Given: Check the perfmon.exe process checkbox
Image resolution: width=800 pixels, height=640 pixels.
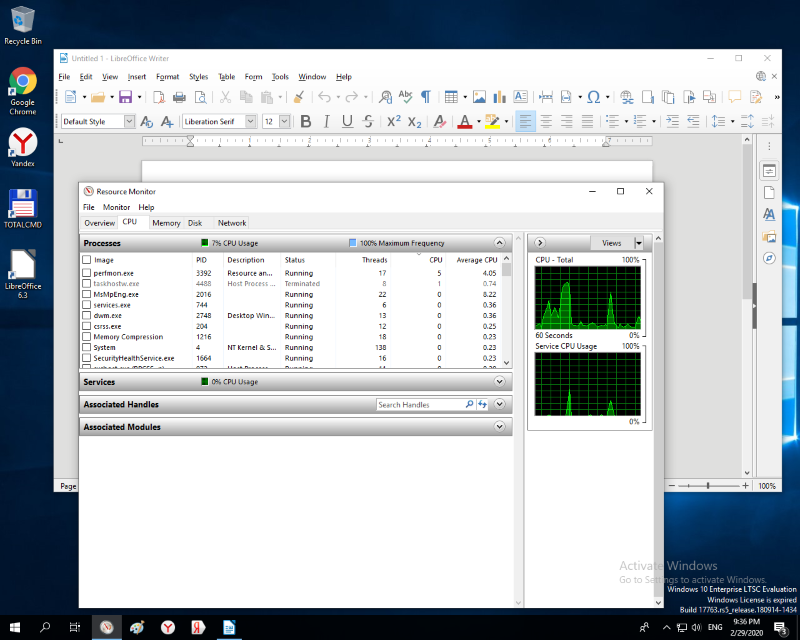Looking at the screenshot, I should pyautogui.click(x=87, y=273).
